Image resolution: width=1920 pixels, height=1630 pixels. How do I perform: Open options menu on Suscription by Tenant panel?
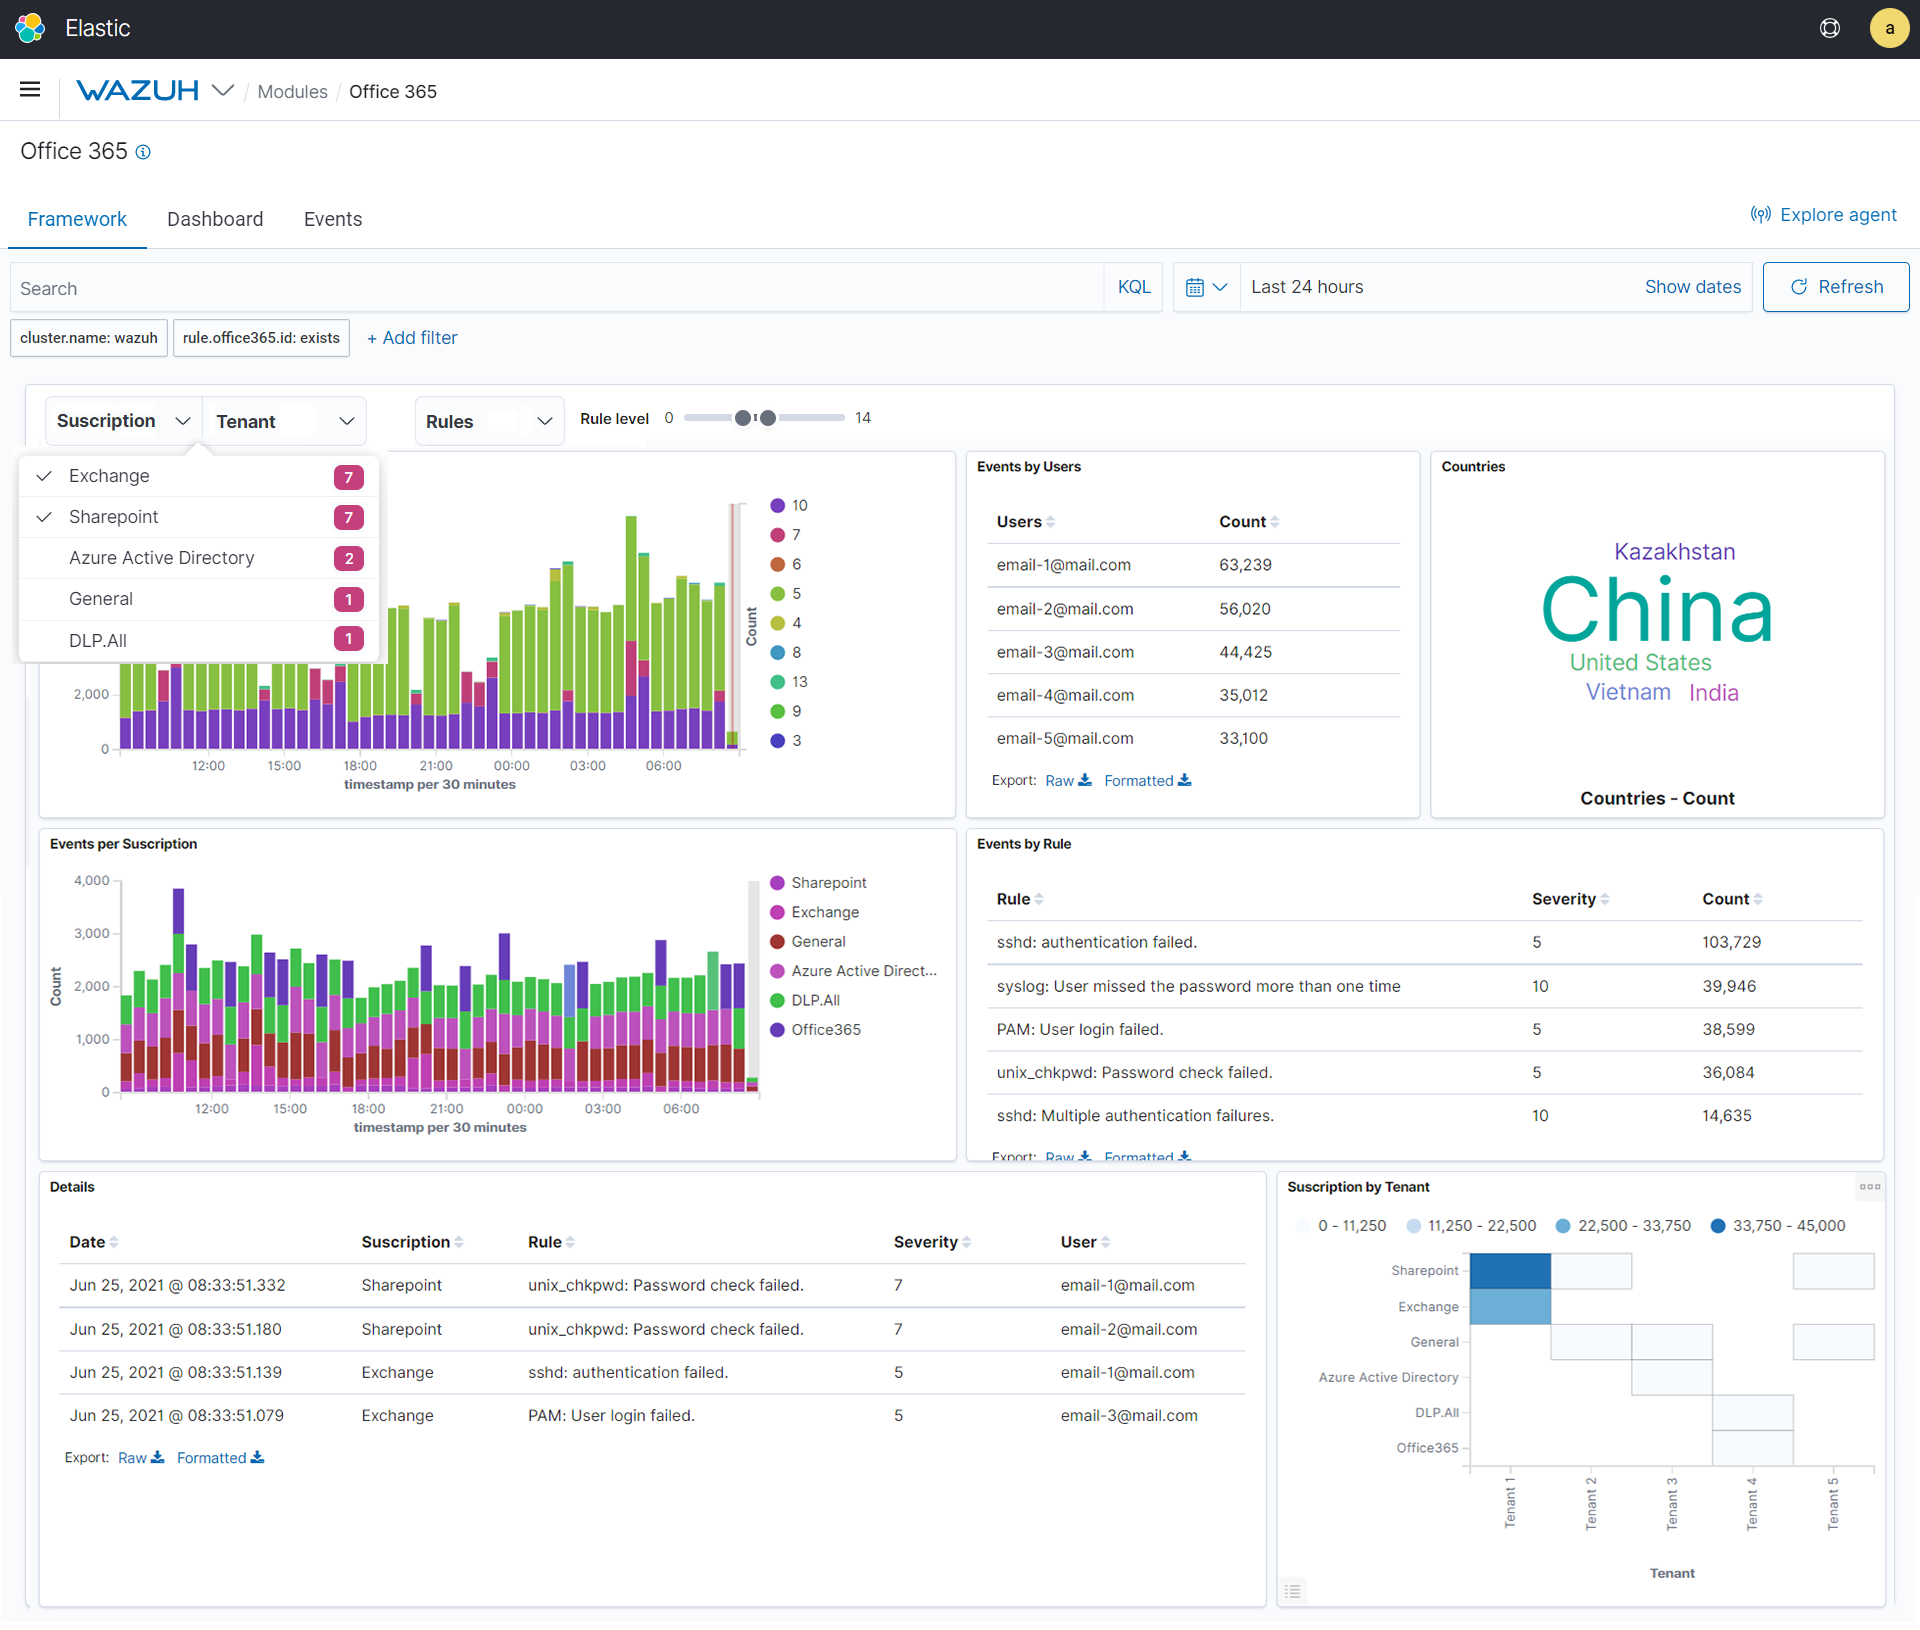(1869, 1187)
